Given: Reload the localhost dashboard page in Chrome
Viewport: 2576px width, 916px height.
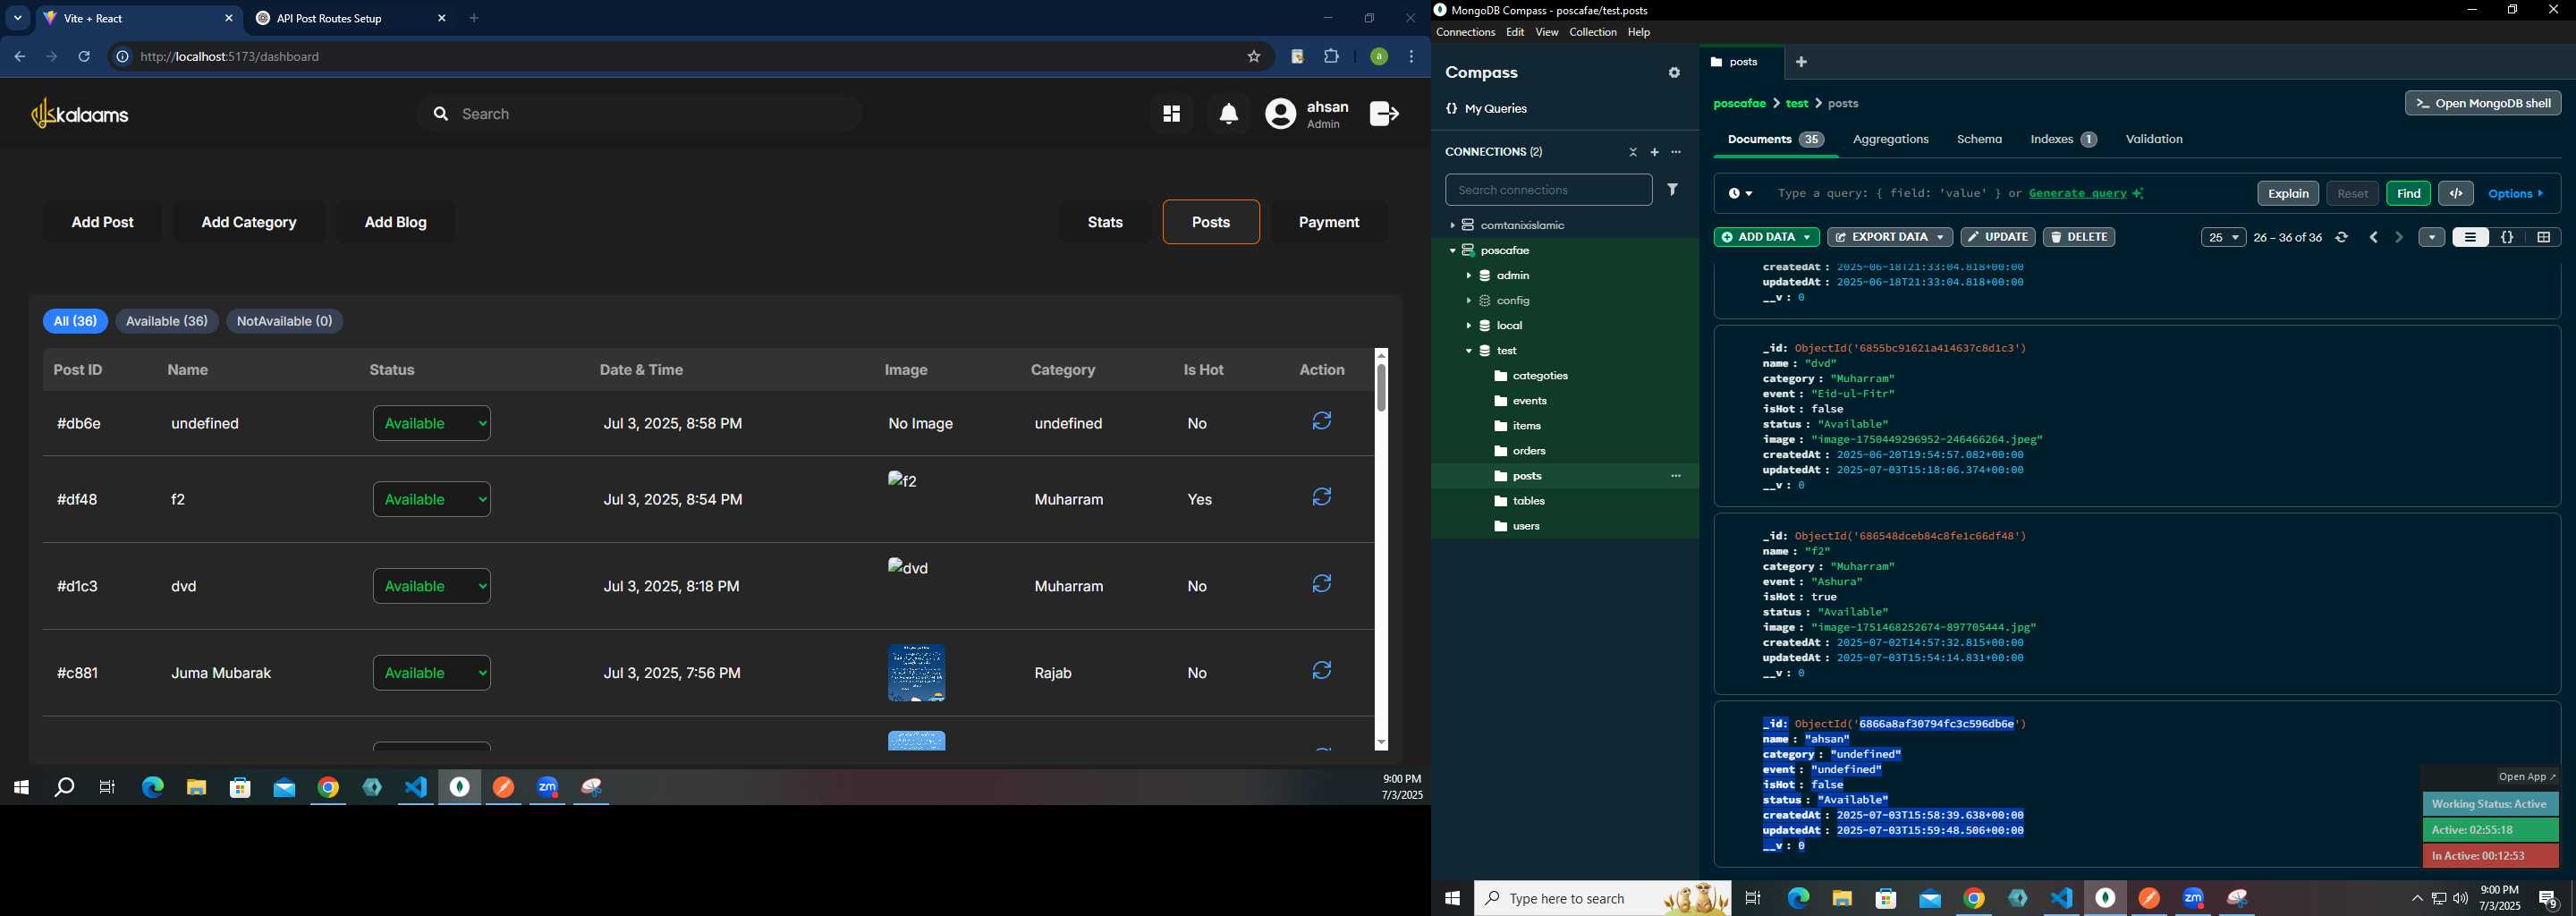Looking at the screenshot, I should [x=84, y=57].
